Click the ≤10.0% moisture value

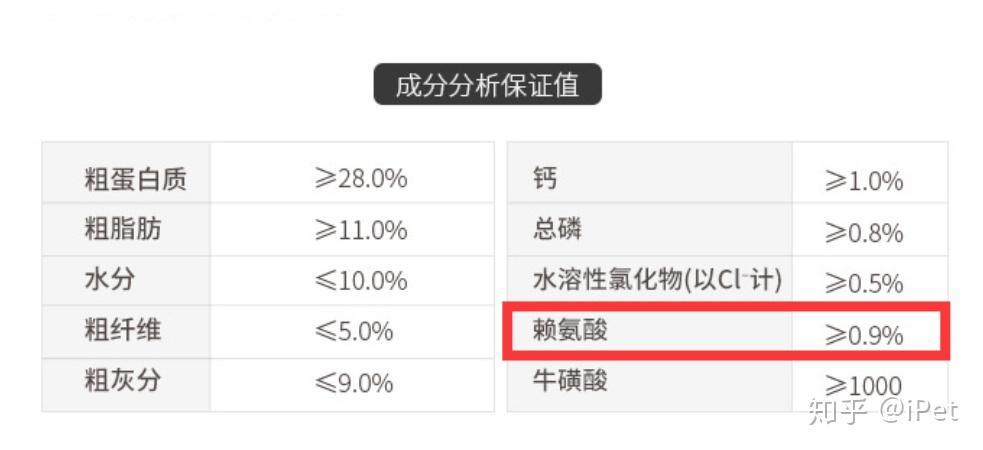(361, 281)
